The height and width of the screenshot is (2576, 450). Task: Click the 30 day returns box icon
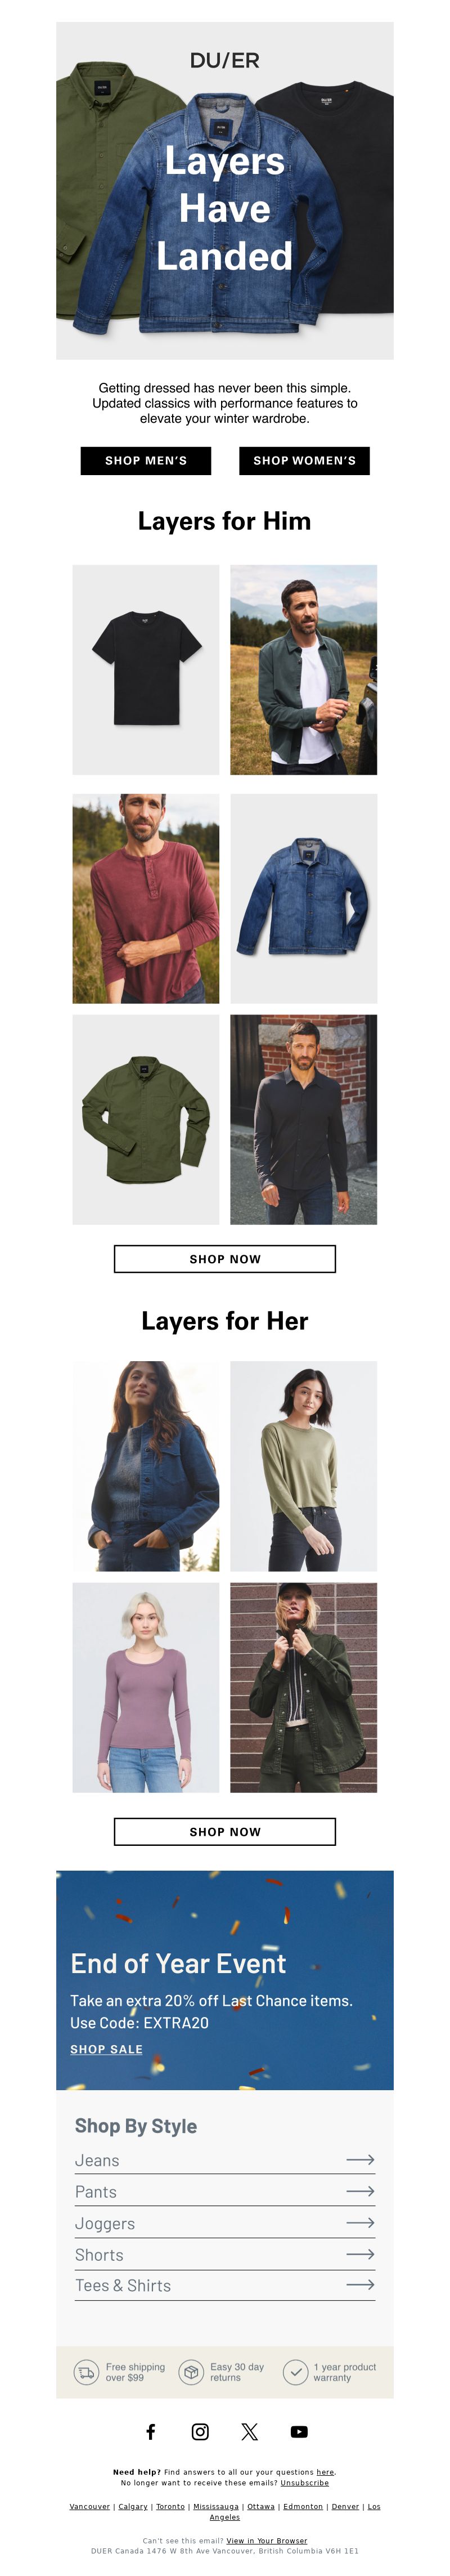click(x=191, y=2372)
